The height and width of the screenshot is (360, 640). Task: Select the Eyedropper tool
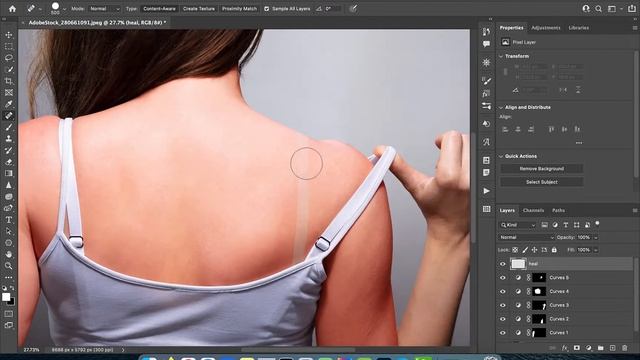pyautogui.click(x=9, y=104)
